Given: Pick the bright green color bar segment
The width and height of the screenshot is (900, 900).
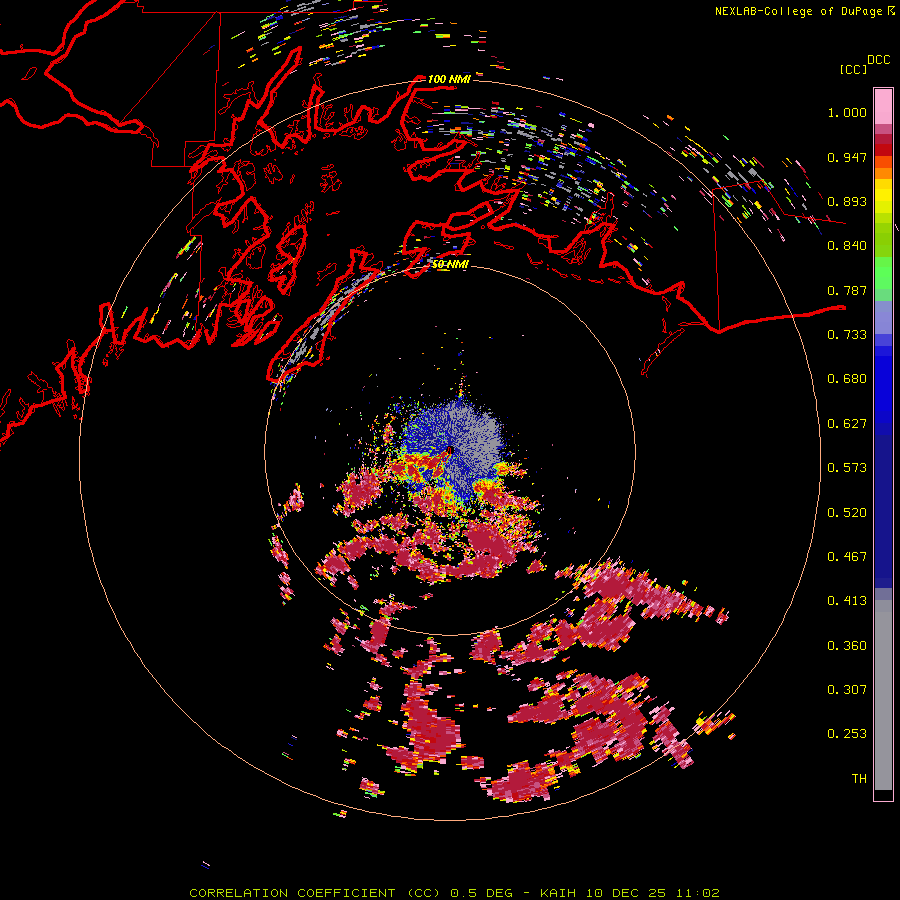Looking at the screenshot, I should pyautogui.click(x=883, y=273).
